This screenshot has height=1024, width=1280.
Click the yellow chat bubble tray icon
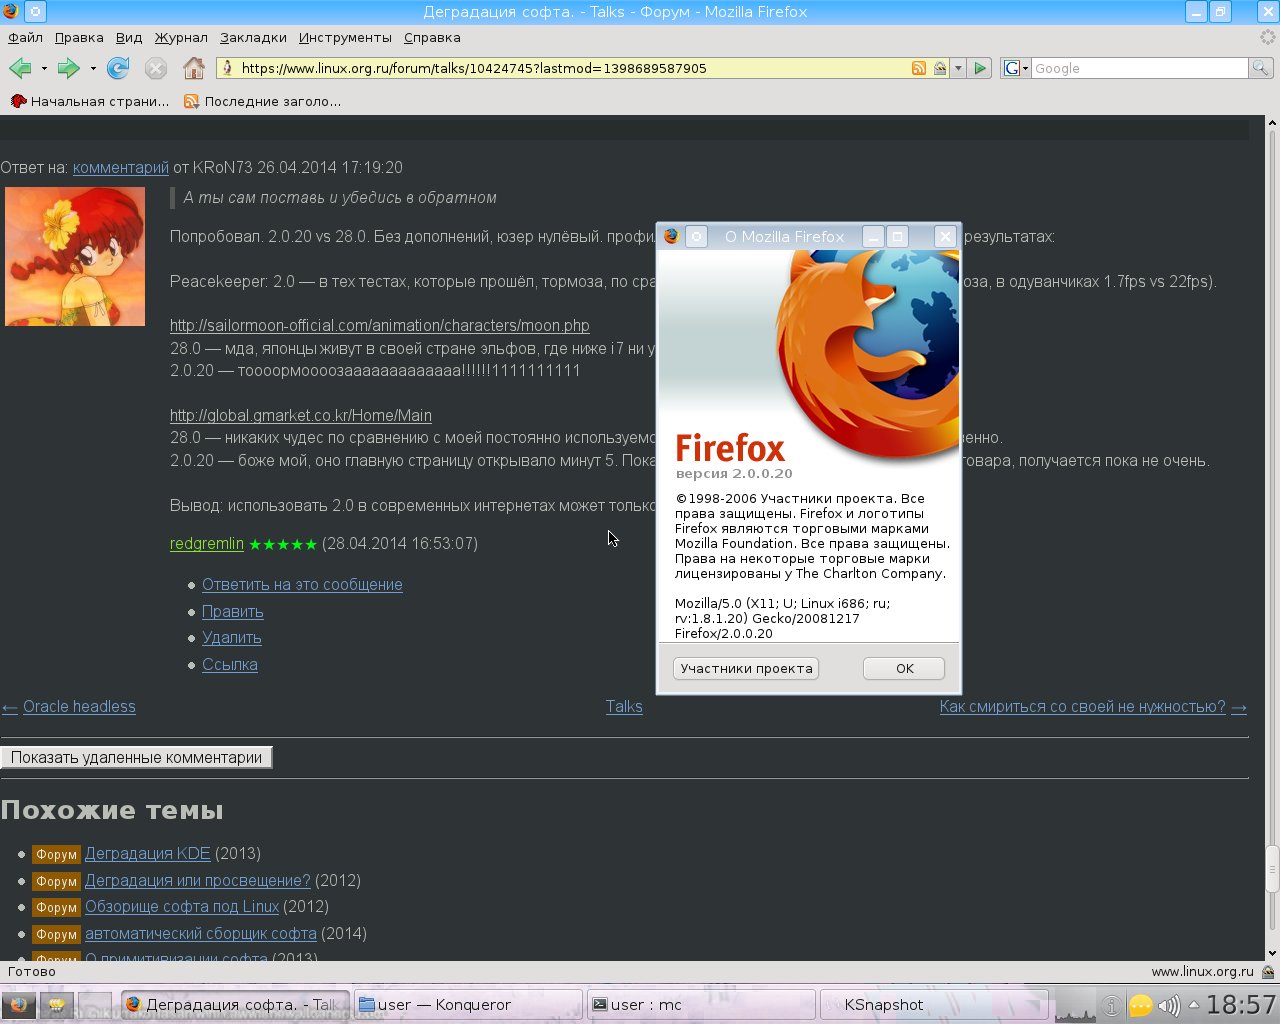[1140, 1006]
